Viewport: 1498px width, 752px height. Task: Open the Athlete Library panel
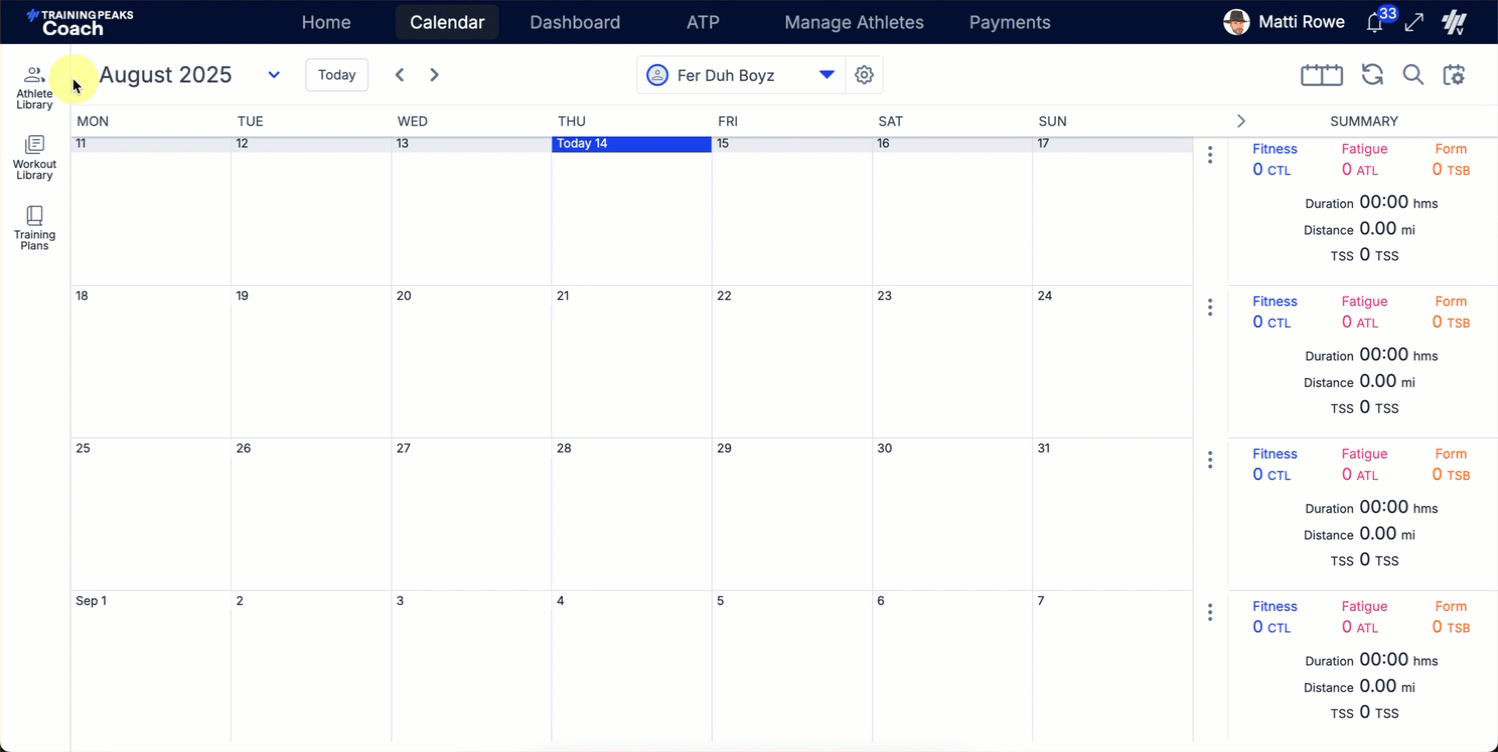click(34, 87)
